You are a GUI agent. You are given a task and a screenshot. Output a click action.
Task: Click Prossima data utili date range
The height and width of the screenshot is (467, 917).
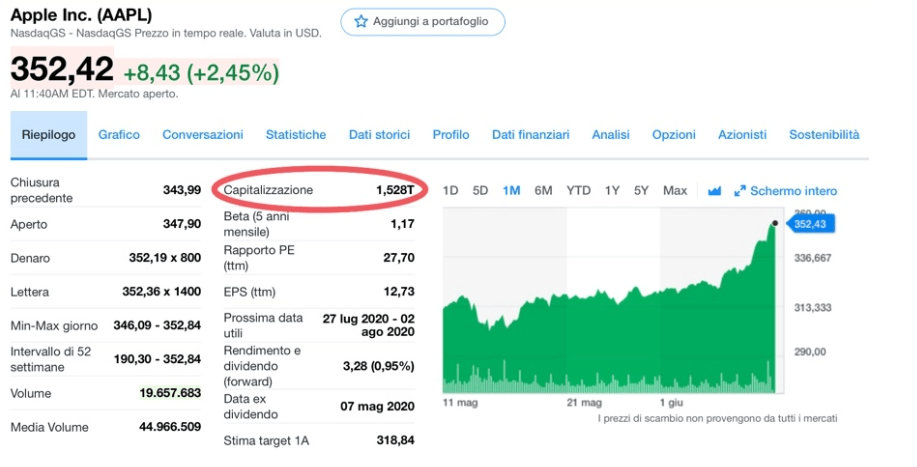tap(368, 326)
